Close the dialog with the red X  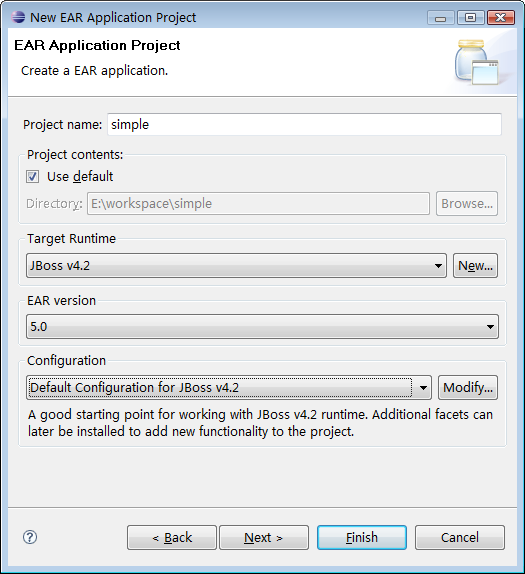(501, 18)
